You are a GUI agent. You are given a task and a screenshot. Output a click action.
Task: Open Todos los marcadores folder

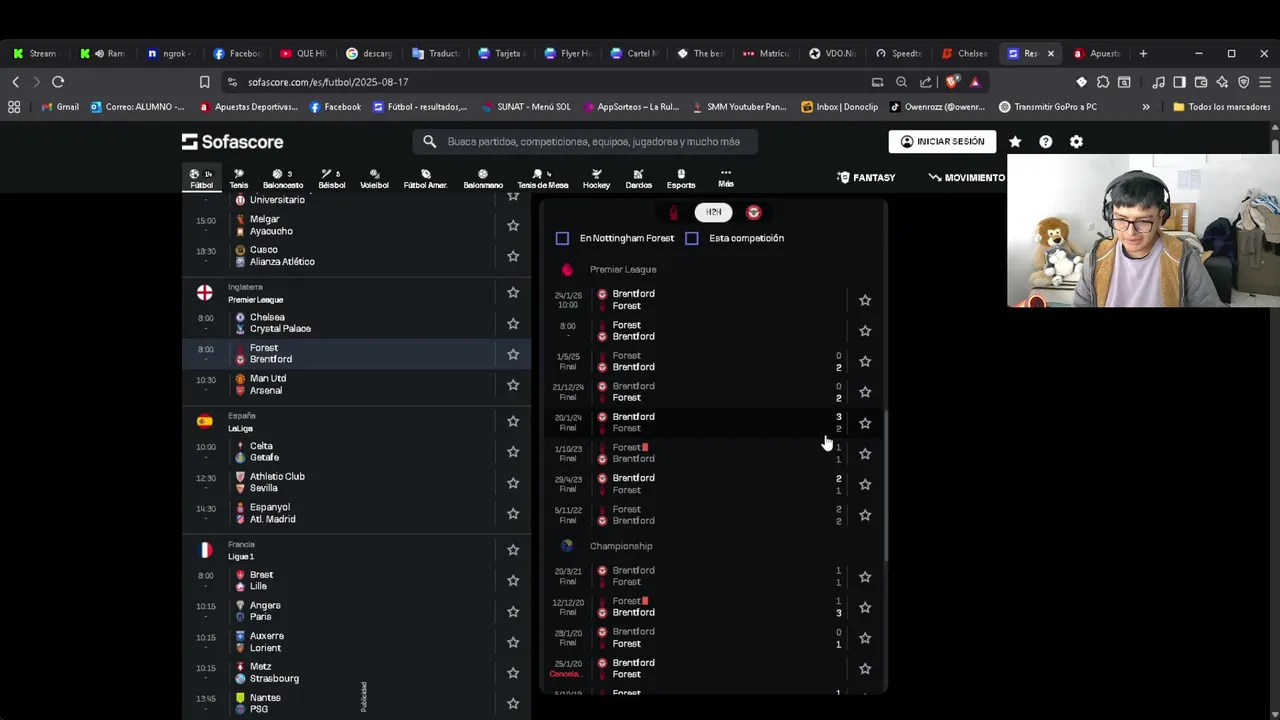(x=1221, y=107)
